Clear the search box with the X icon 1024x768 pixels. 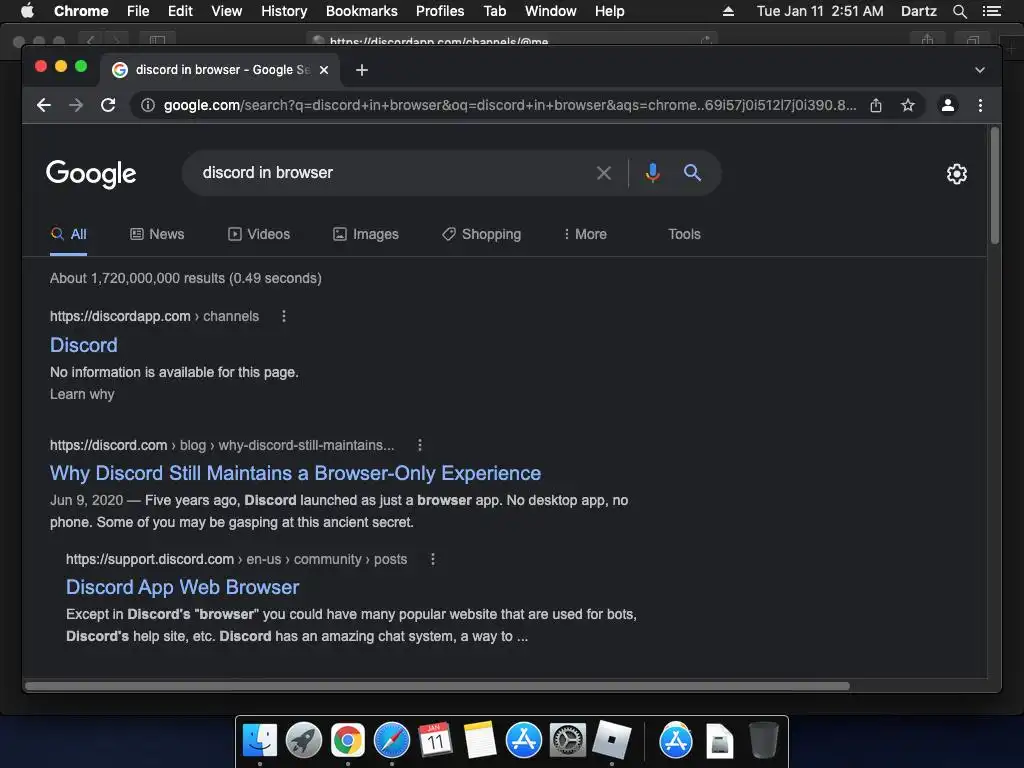click(x=604, y=173)
